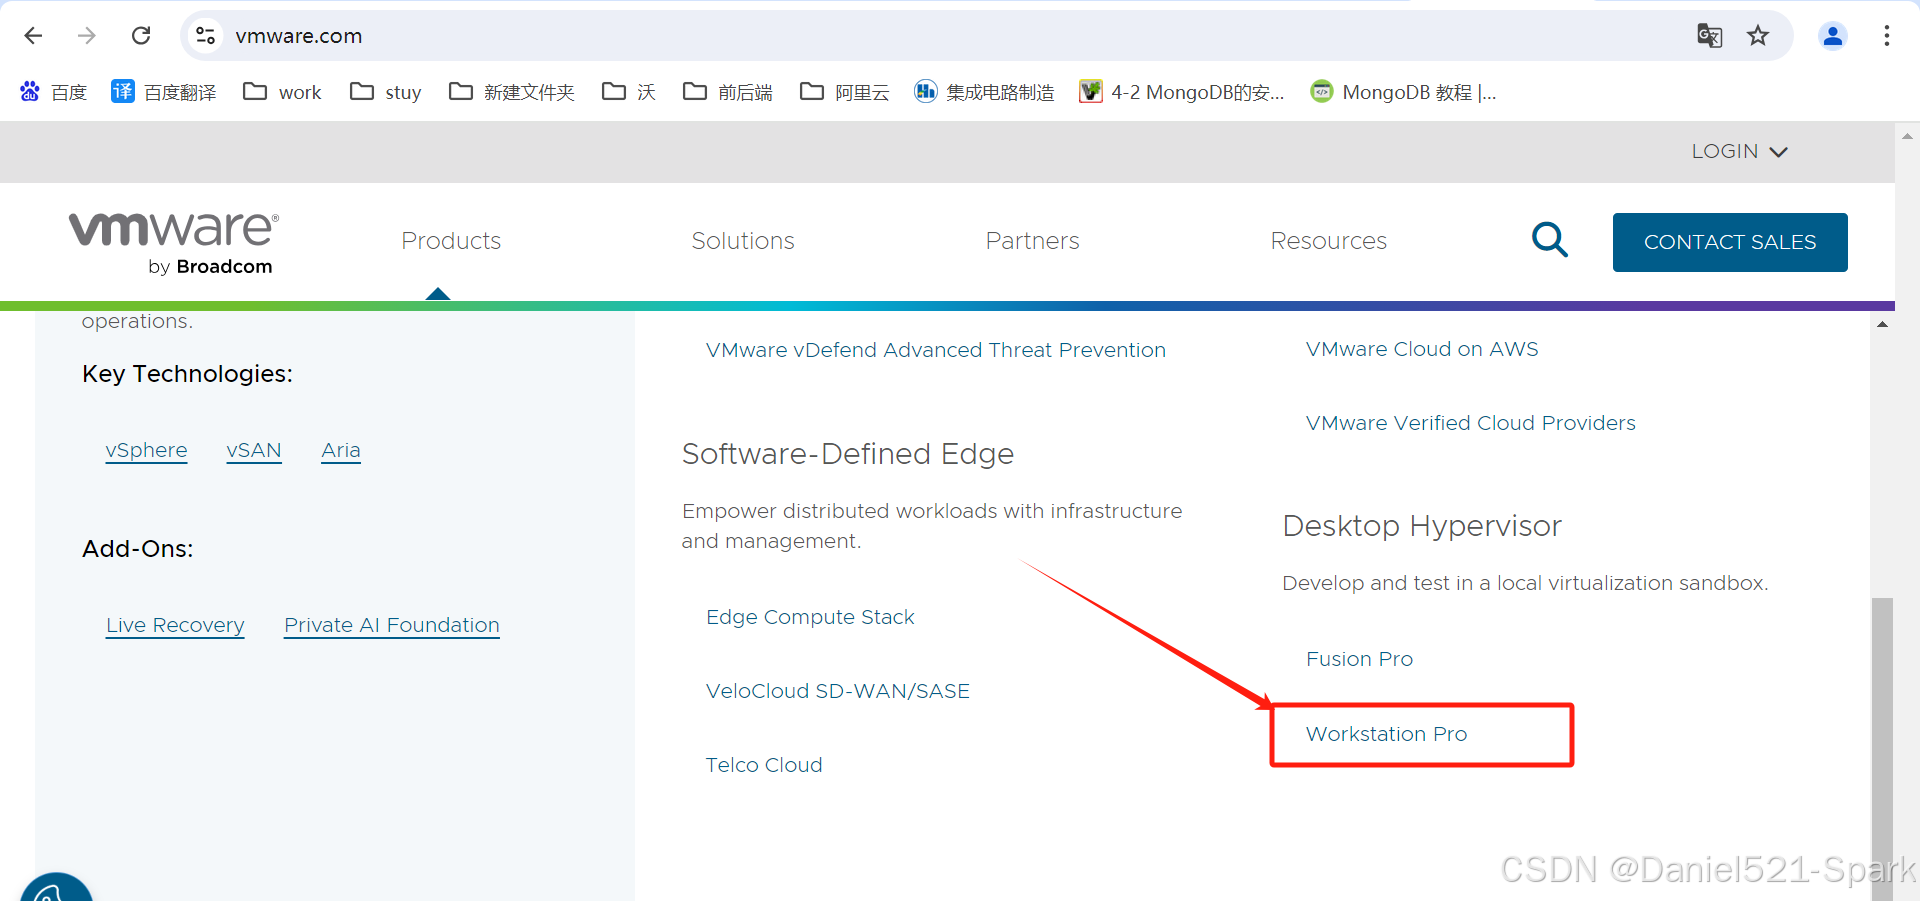Open the MongoDB 教程 bookmark
Image resolution: width=1920 pixels, height=901 pixels.
tap(1404, 92)
